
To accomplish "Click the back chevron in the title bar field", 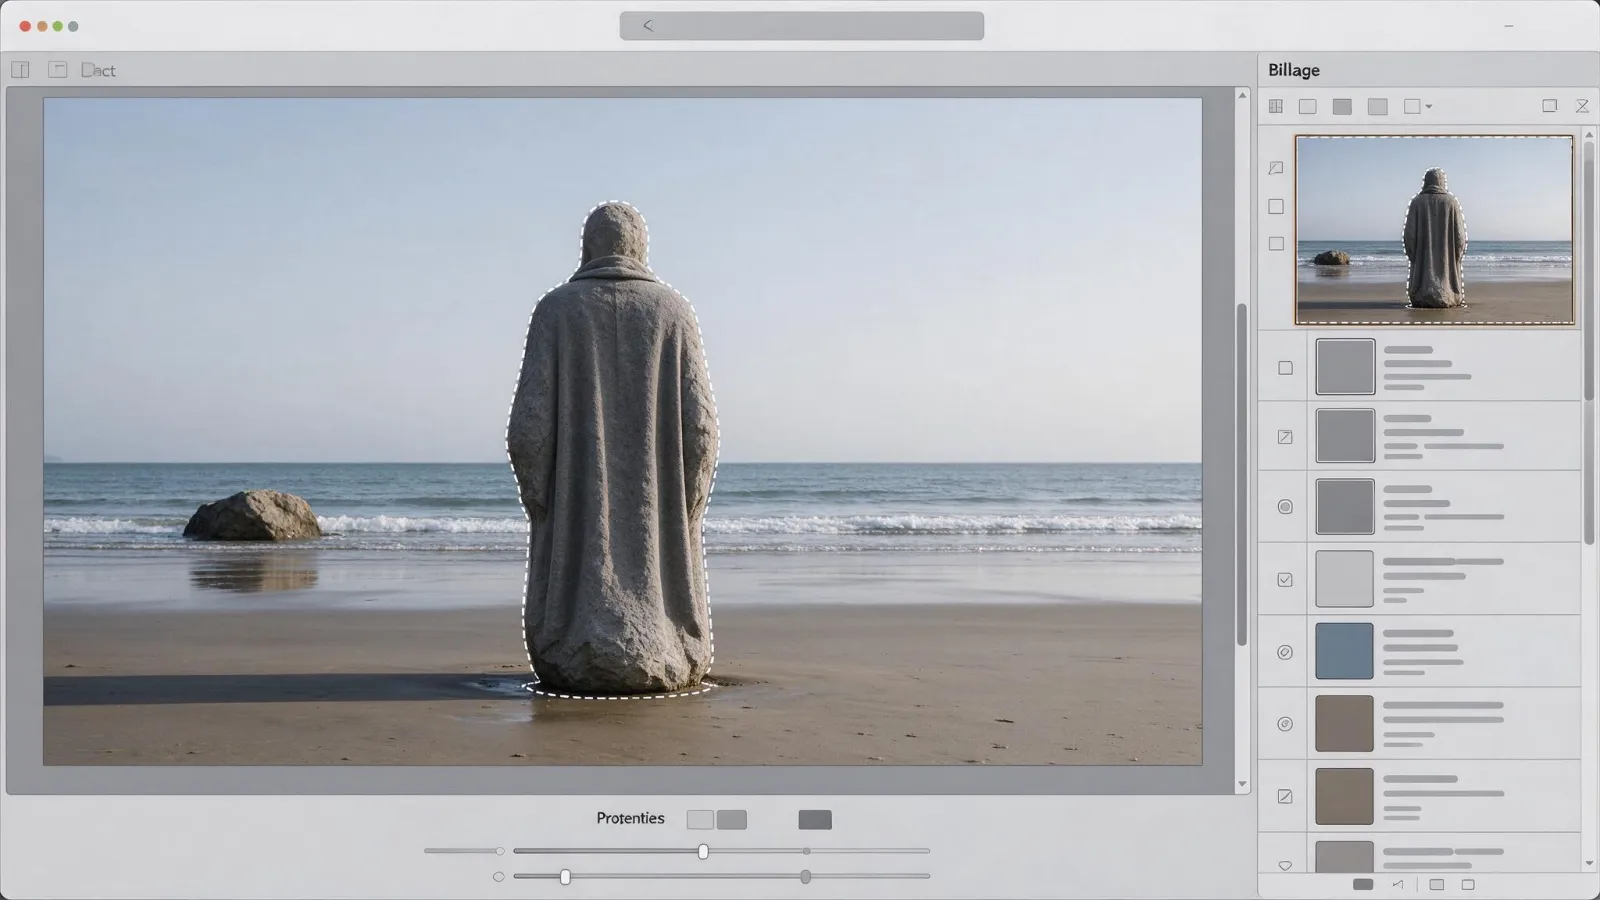I will 648,26.
